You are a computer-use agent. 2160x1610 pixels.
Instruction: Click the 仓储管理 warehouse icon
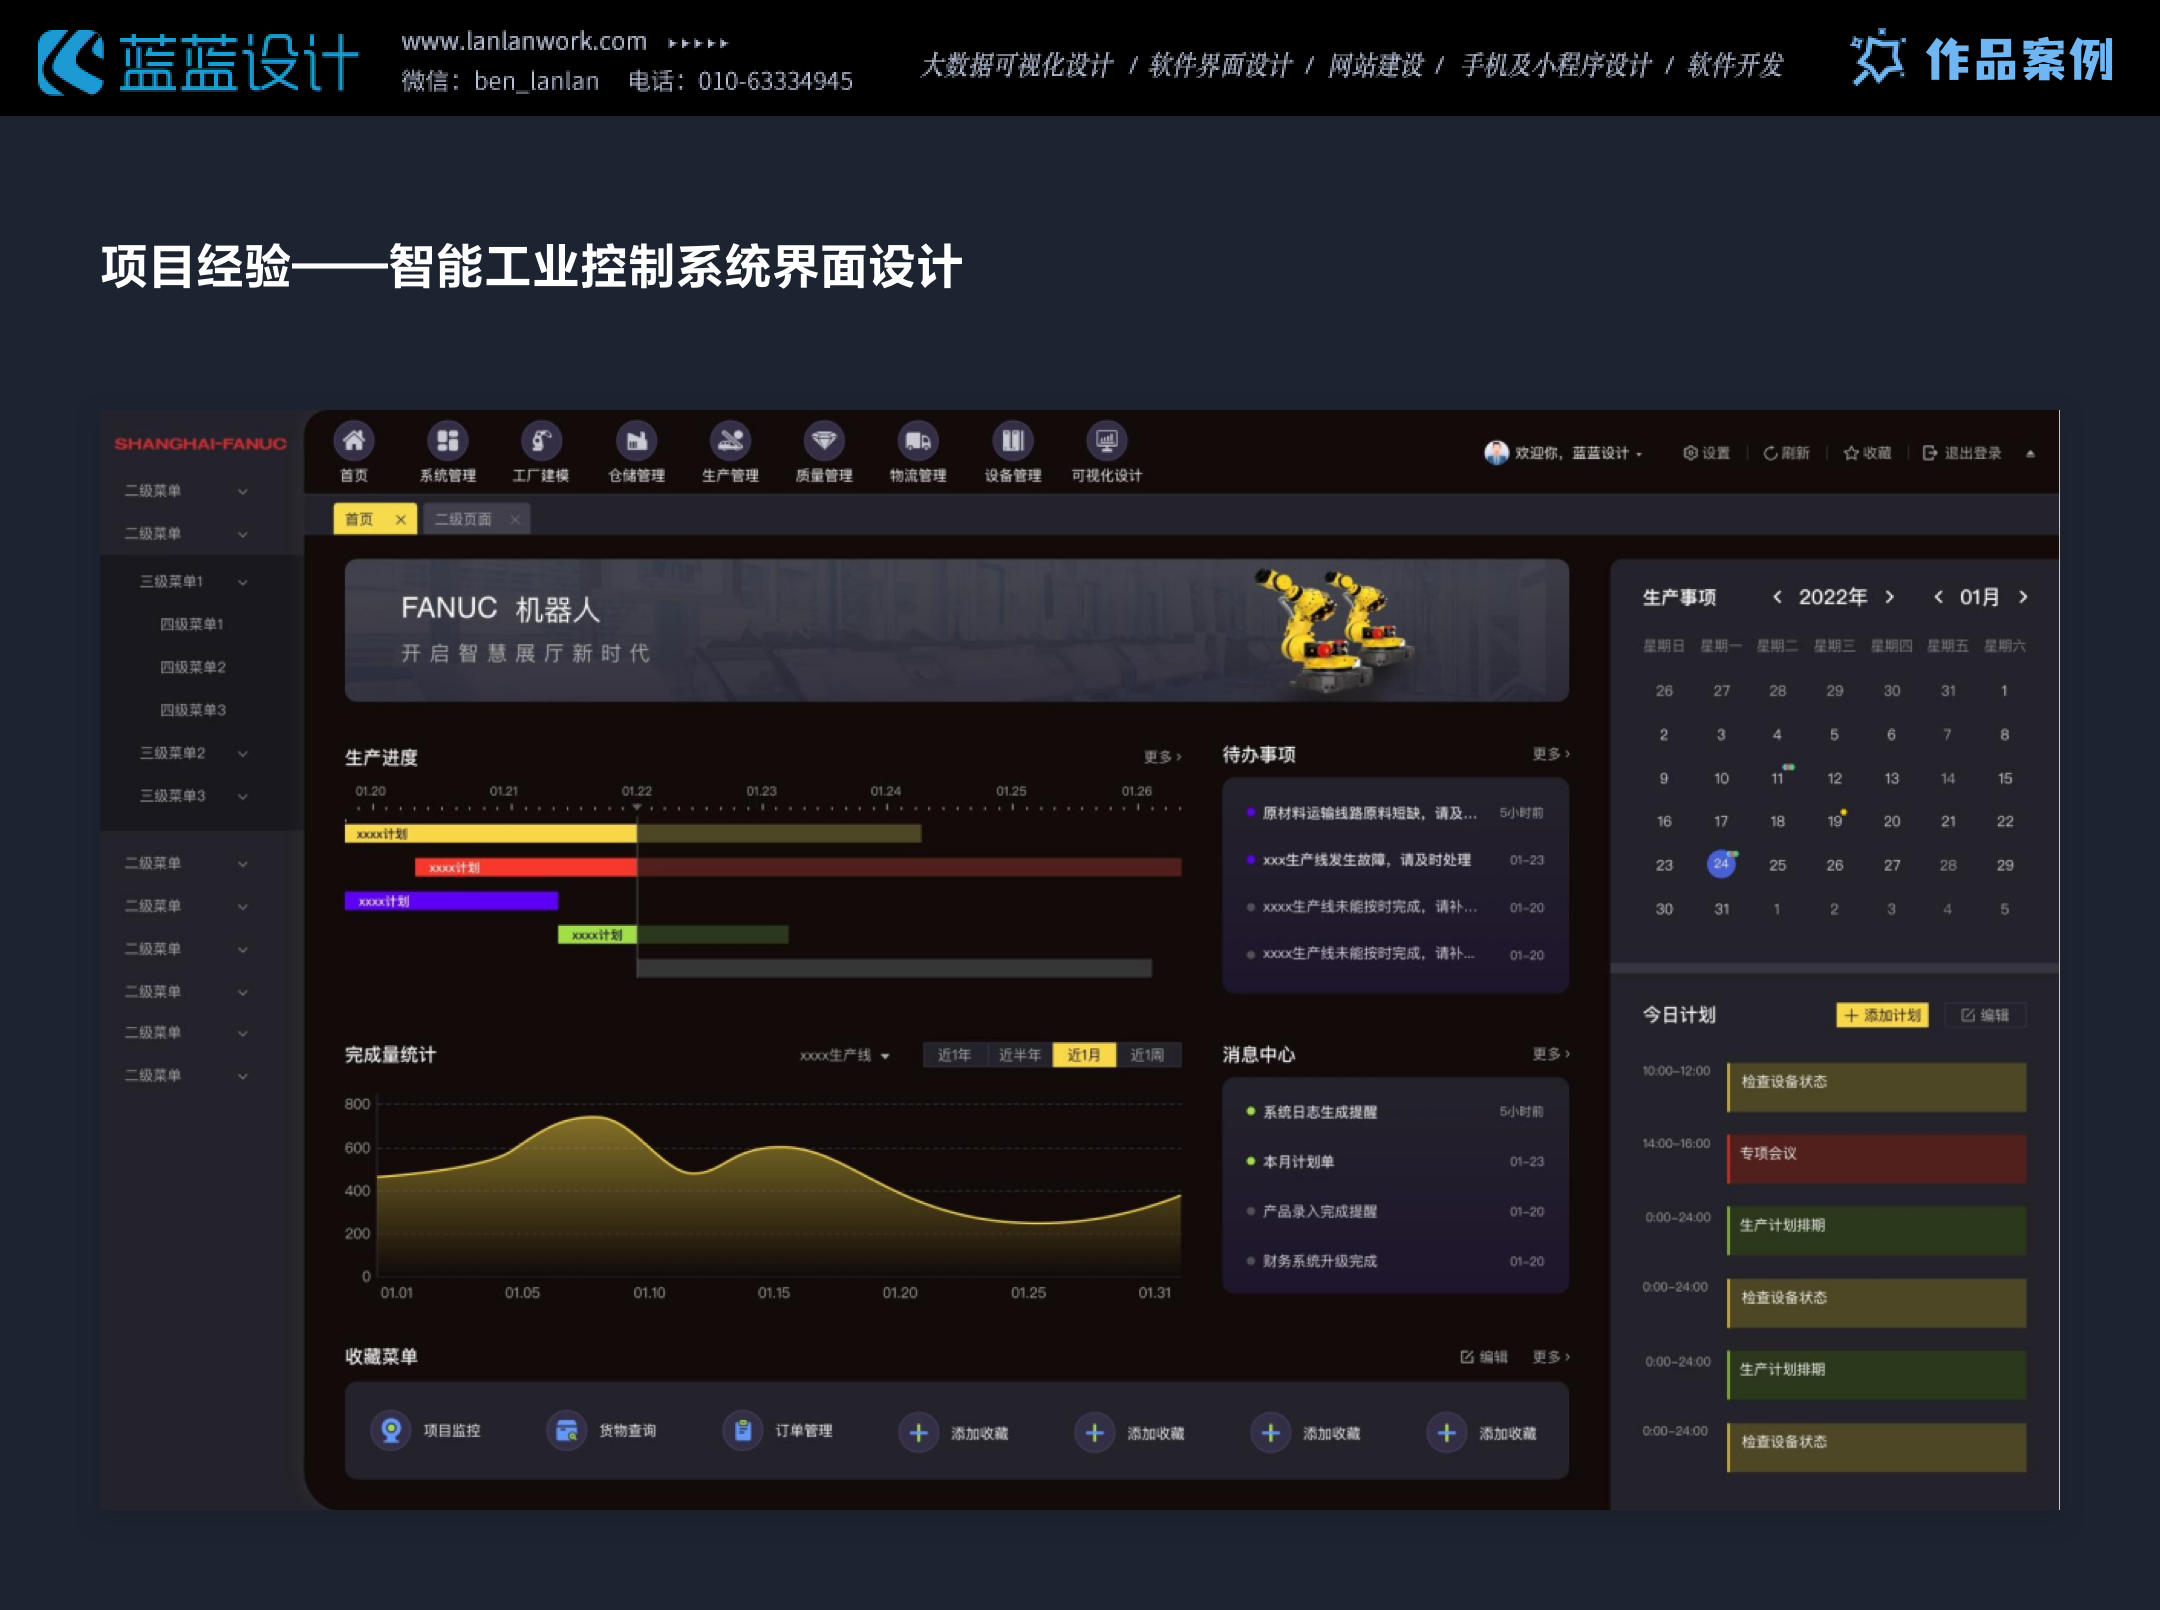click(x=636, y=441)
